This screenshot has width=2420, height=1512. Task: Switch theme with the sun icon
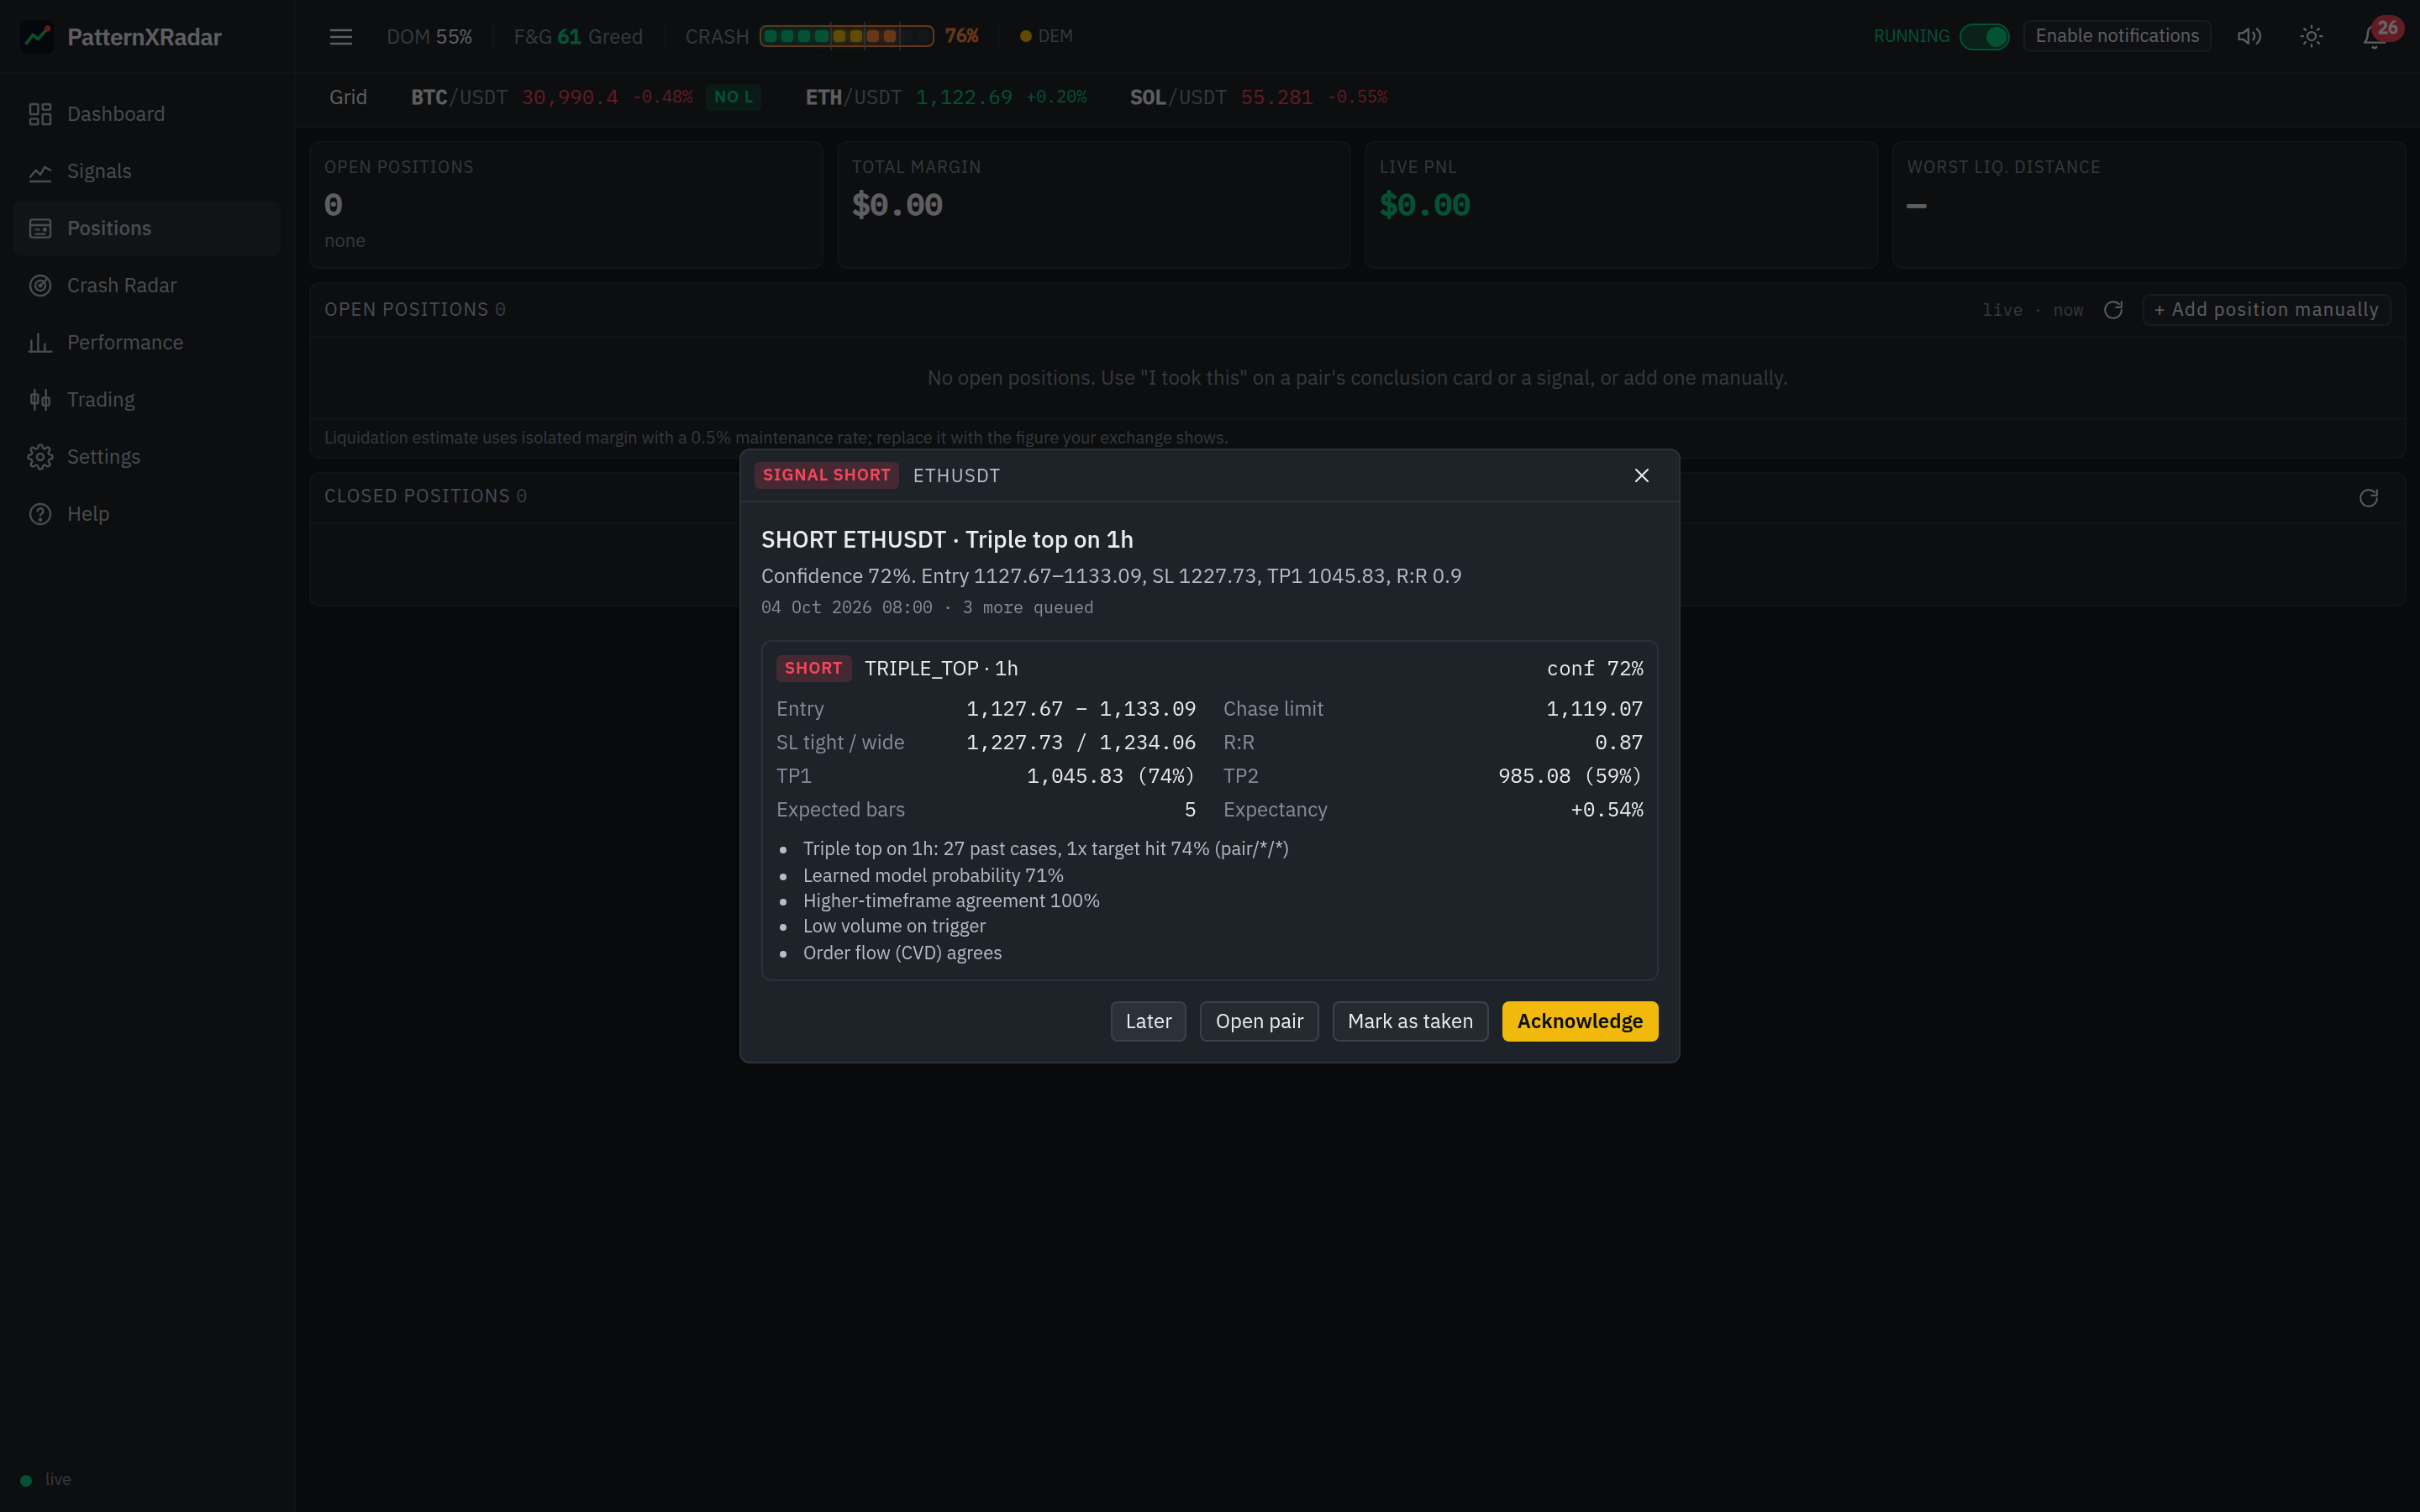pyautogui.click(x=2311, y=37)
